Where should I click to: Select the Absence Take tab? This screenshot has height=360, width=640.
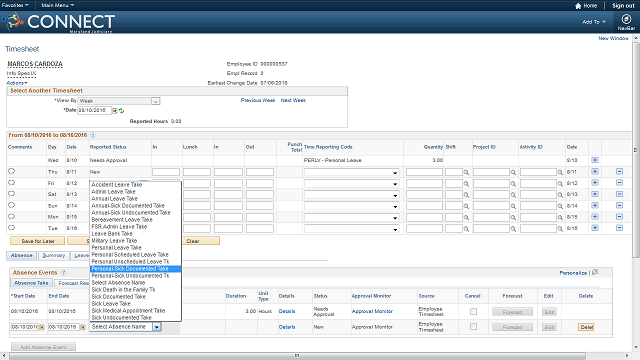coord(31,283)
